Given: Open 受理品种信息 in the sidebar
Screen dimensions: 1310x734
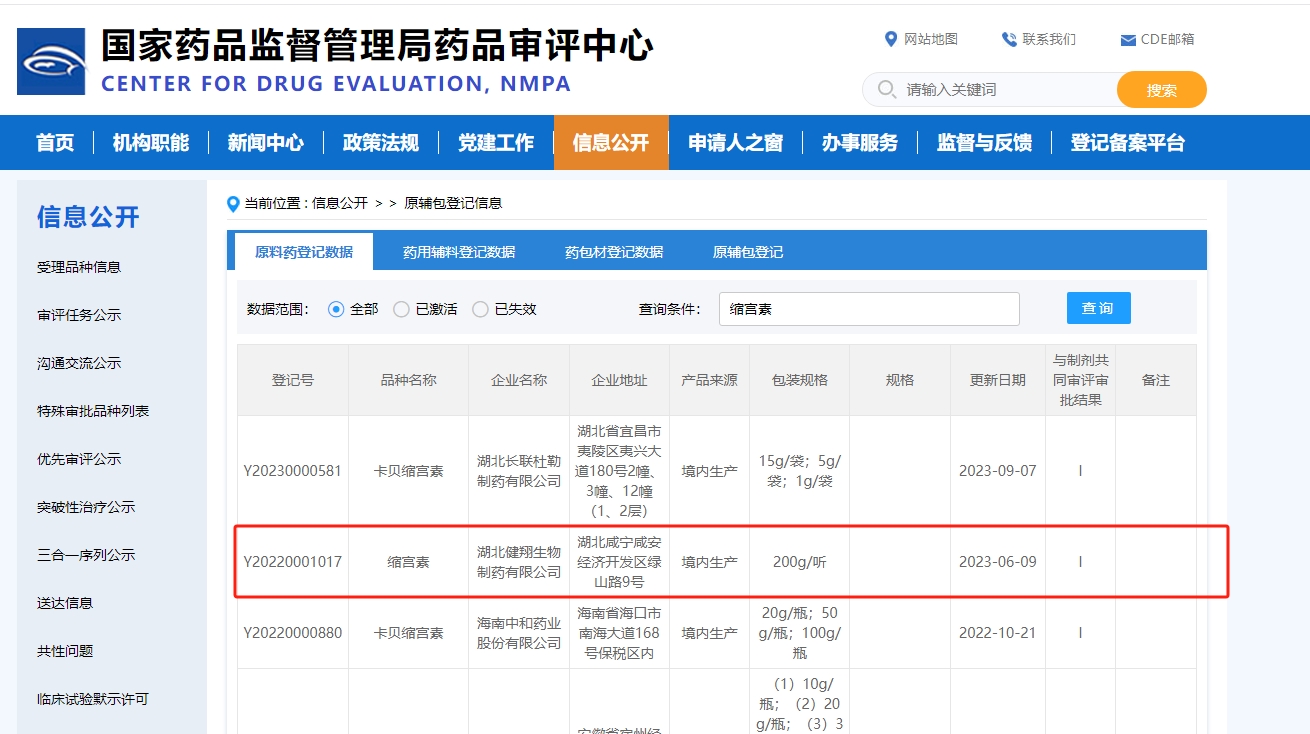Looking at the screenshot, I should tap(79, 267).
